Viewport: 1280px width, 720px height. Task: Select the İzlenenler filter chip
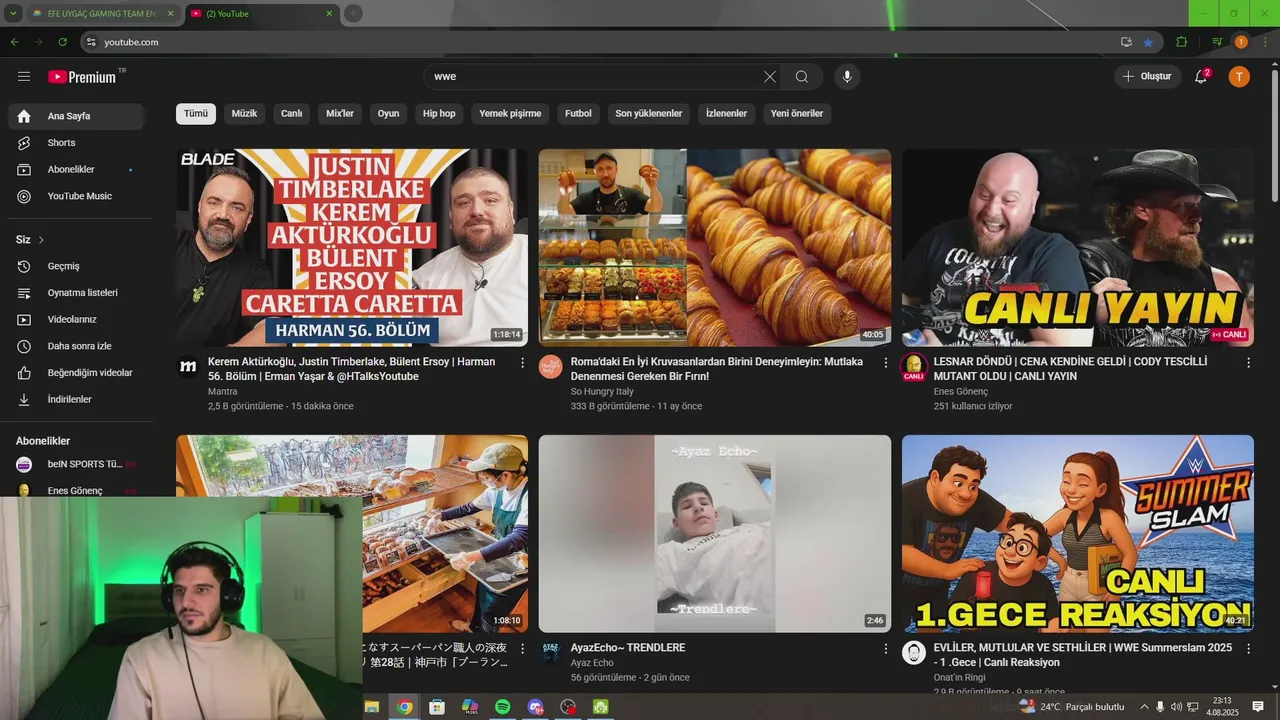726,114
